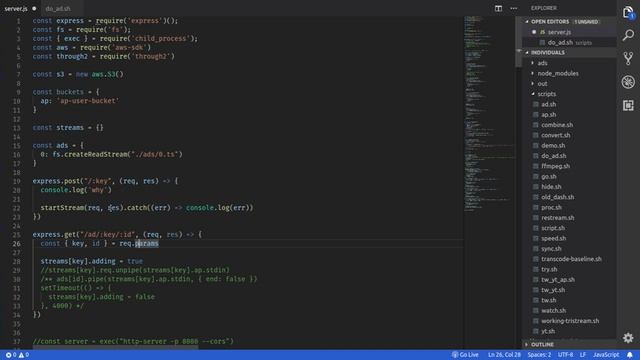Open sync.sh in the file tree
The image size is (640, 360).
551,249
